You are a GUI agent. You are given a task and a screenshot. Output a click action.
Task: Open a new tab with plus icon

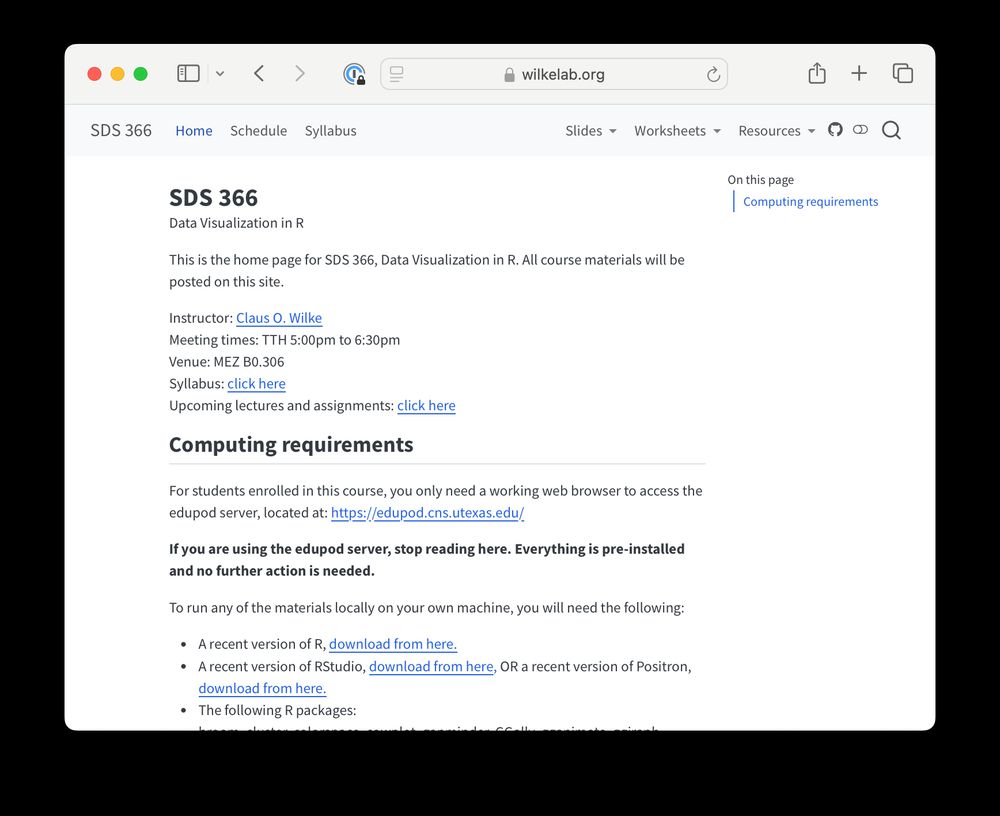coord(859,73)
